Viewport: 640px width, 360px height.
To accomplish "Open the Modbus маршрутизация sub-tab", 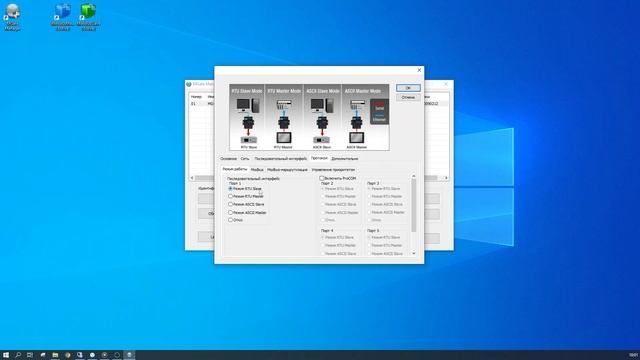I will (x=287, y=169).
